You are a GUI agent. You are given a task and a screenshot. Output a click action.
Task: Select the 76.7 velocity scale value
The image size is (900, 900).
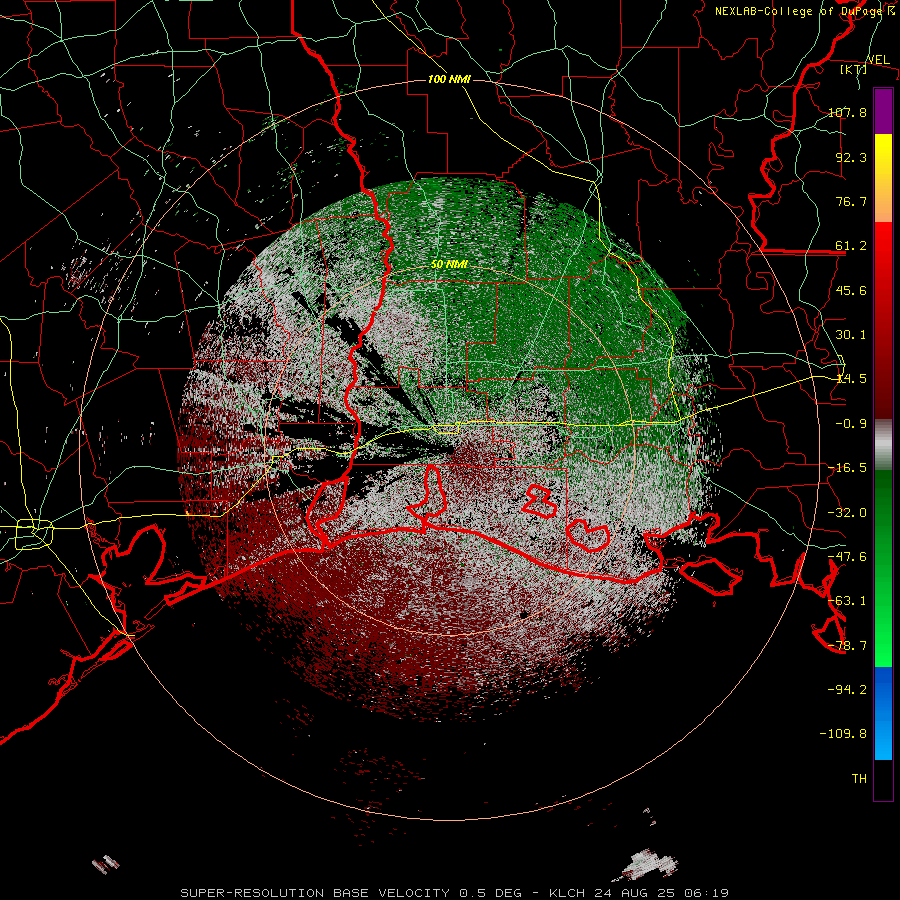point(851,201)
